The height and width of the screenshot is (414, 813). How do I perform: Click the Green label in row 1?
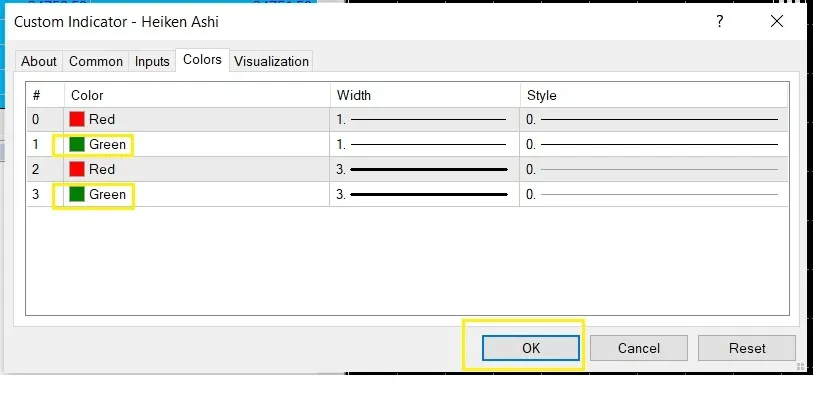click(107, 144)
